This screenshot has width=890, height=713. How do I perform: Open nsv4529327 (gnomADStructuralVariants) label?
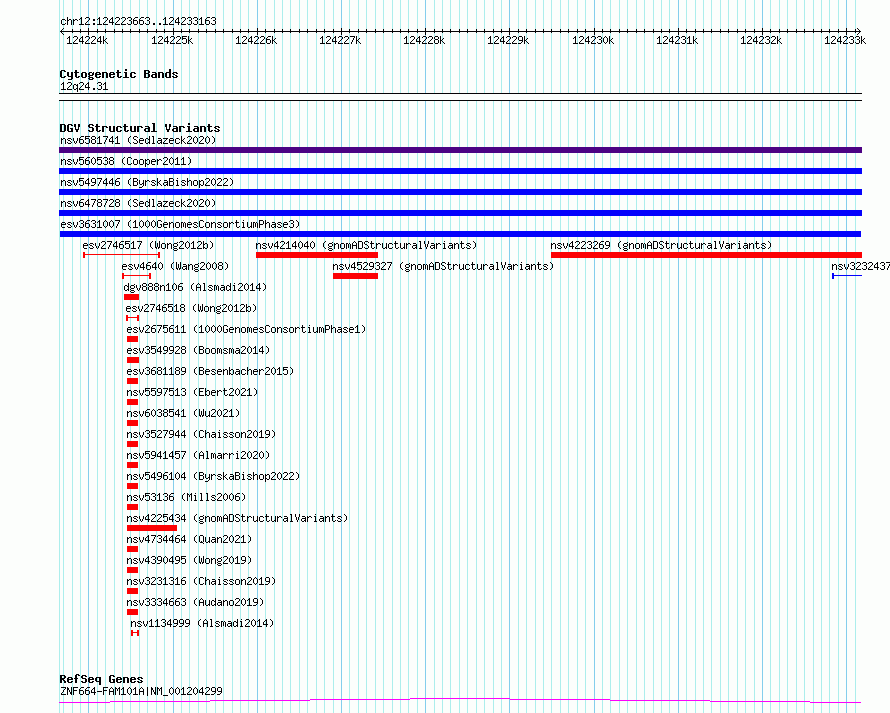tap(443, 266)
